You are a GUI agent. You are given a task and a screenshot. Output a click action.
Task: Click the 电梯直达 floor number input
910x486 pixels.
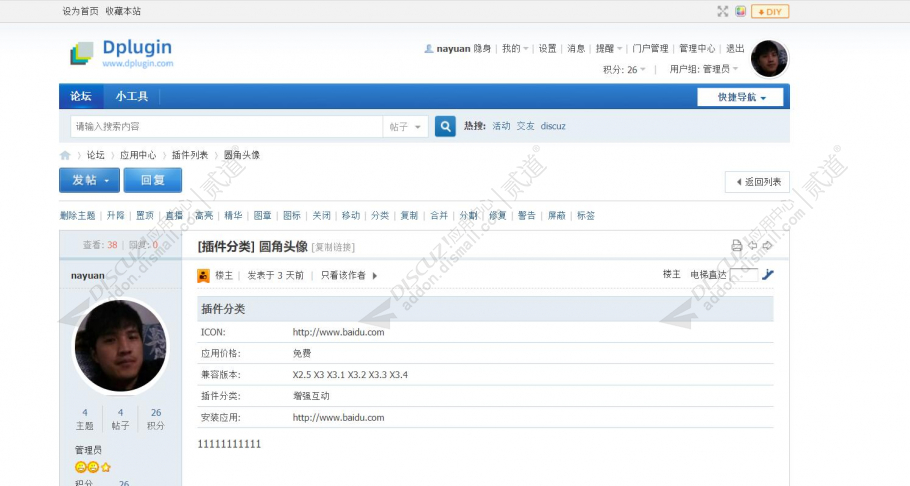click(744, 275)
